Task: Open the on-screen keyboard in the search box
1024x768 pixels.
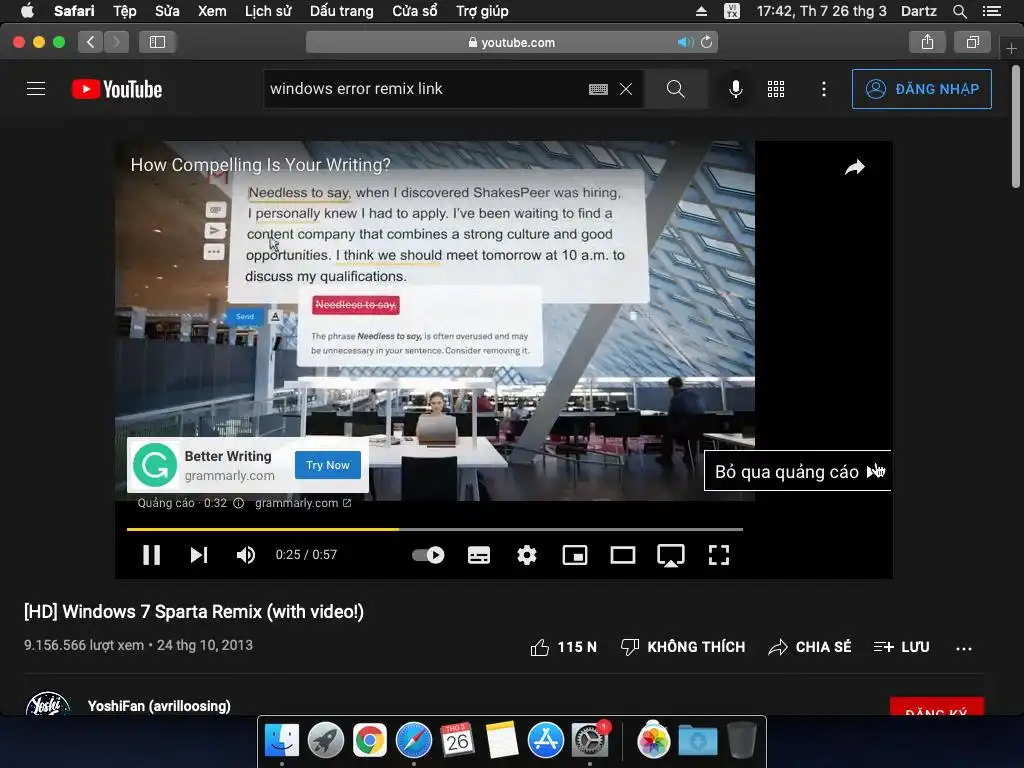Action: 598,89
